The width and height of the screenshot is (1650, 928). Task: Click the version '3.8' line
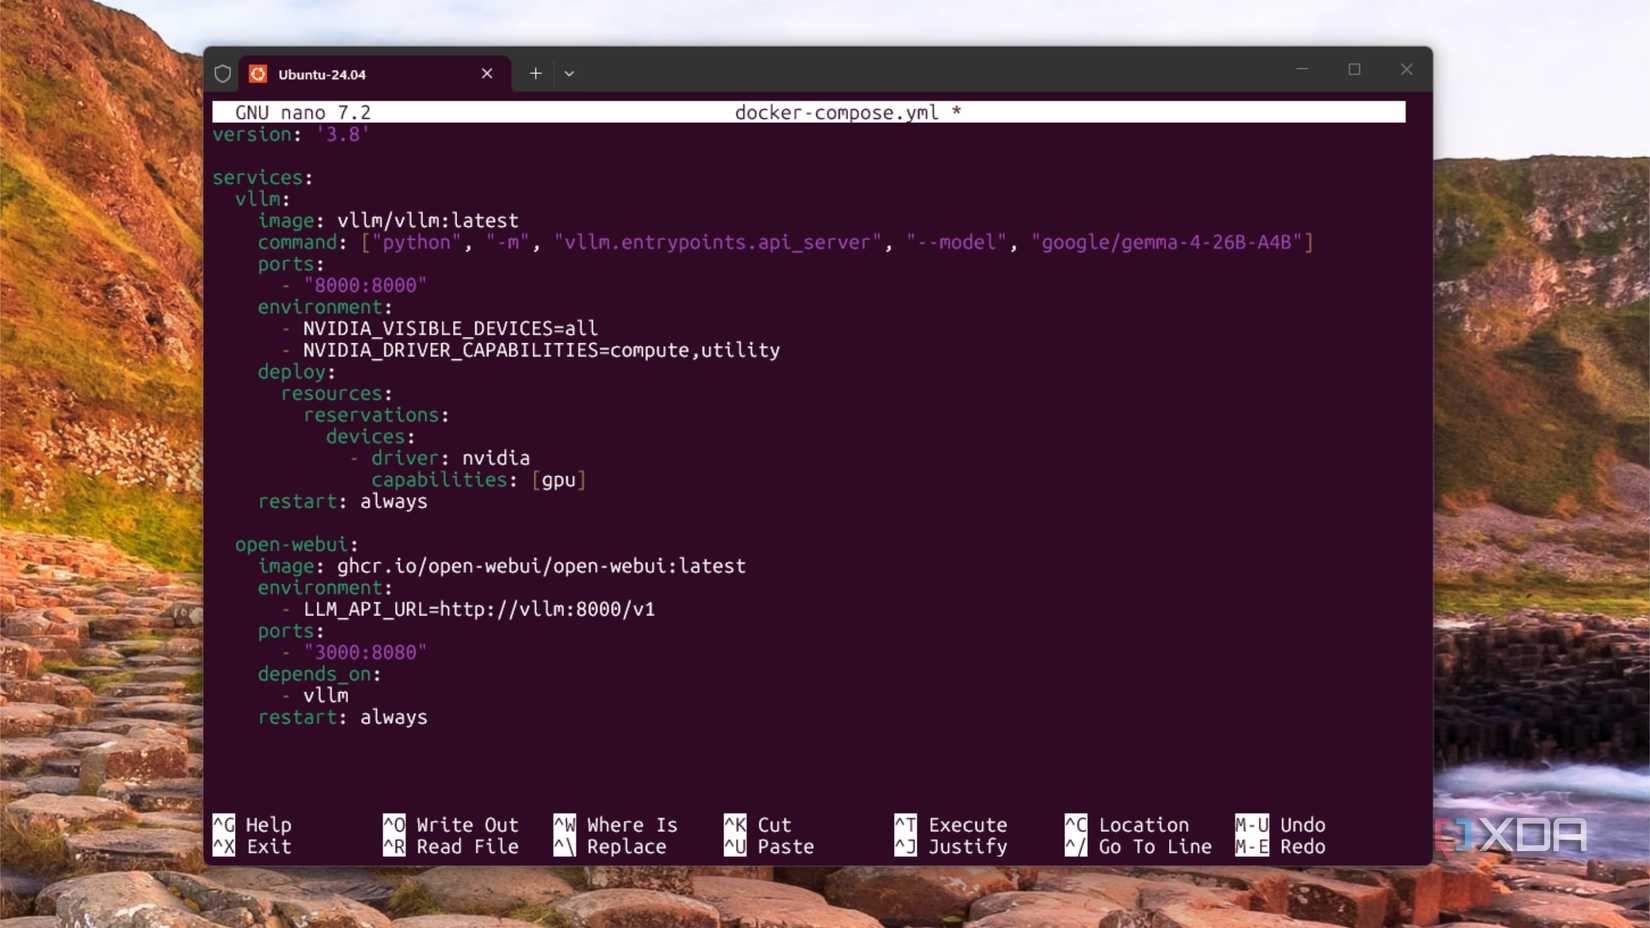[291, 134]
